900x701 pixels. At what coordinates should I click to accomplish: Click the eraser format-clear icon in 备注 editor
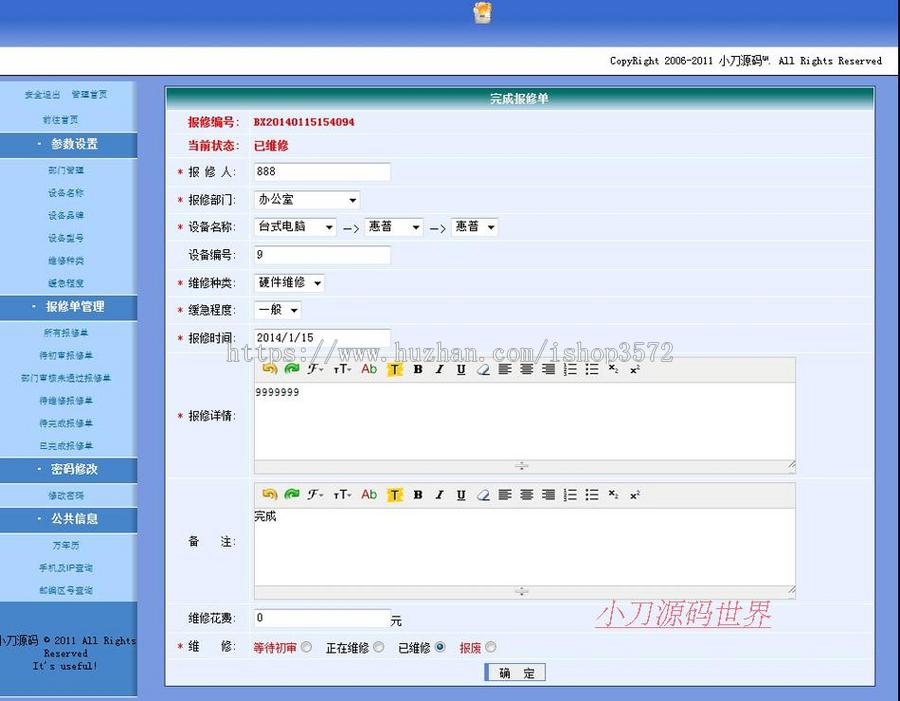point(485,494)
